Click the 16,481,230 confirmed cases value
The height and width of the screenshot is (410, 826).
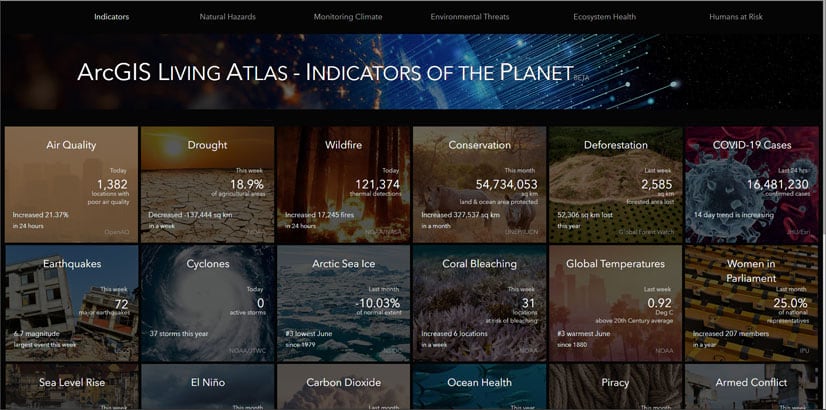coord(778,184)
